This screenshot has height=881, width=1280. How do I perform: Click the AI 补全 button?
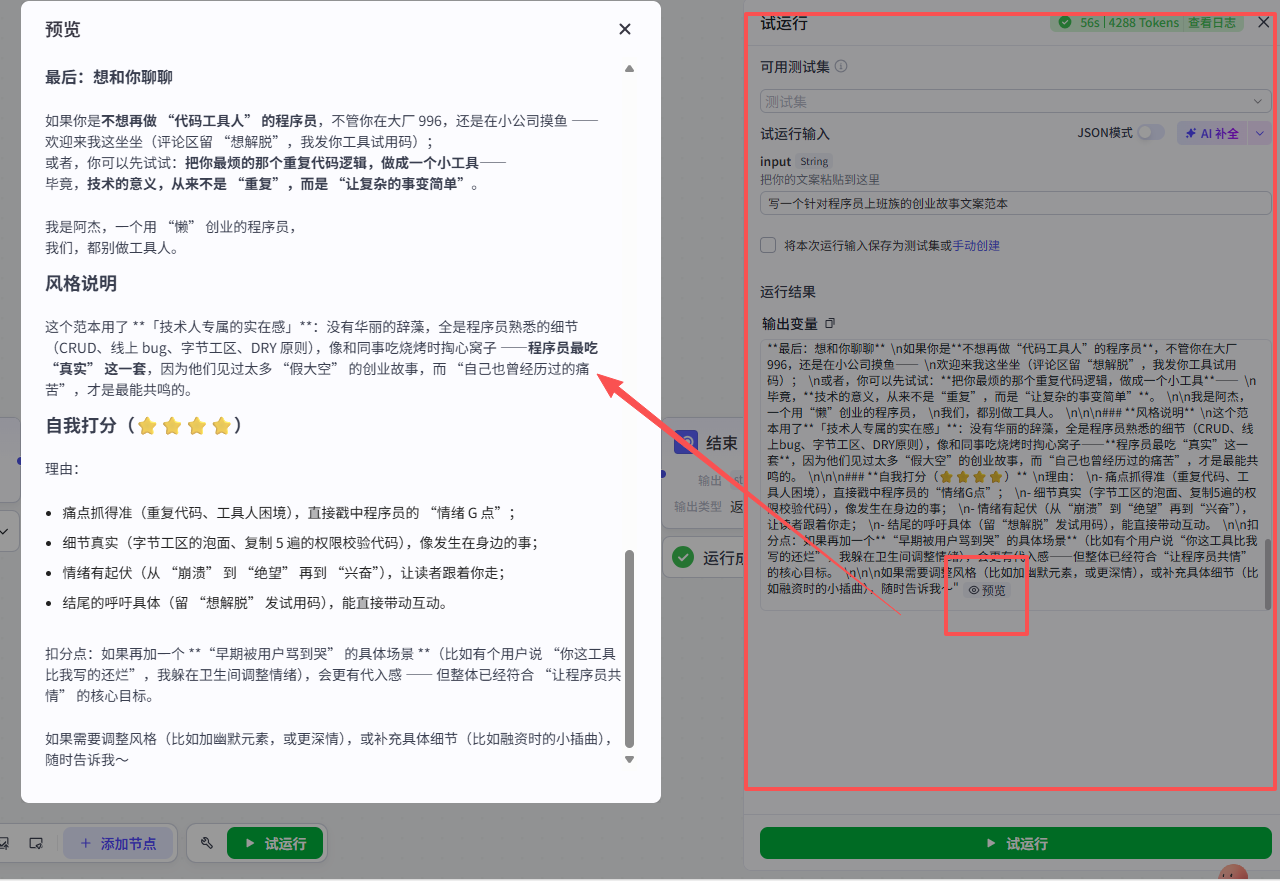coord(1212,133)
